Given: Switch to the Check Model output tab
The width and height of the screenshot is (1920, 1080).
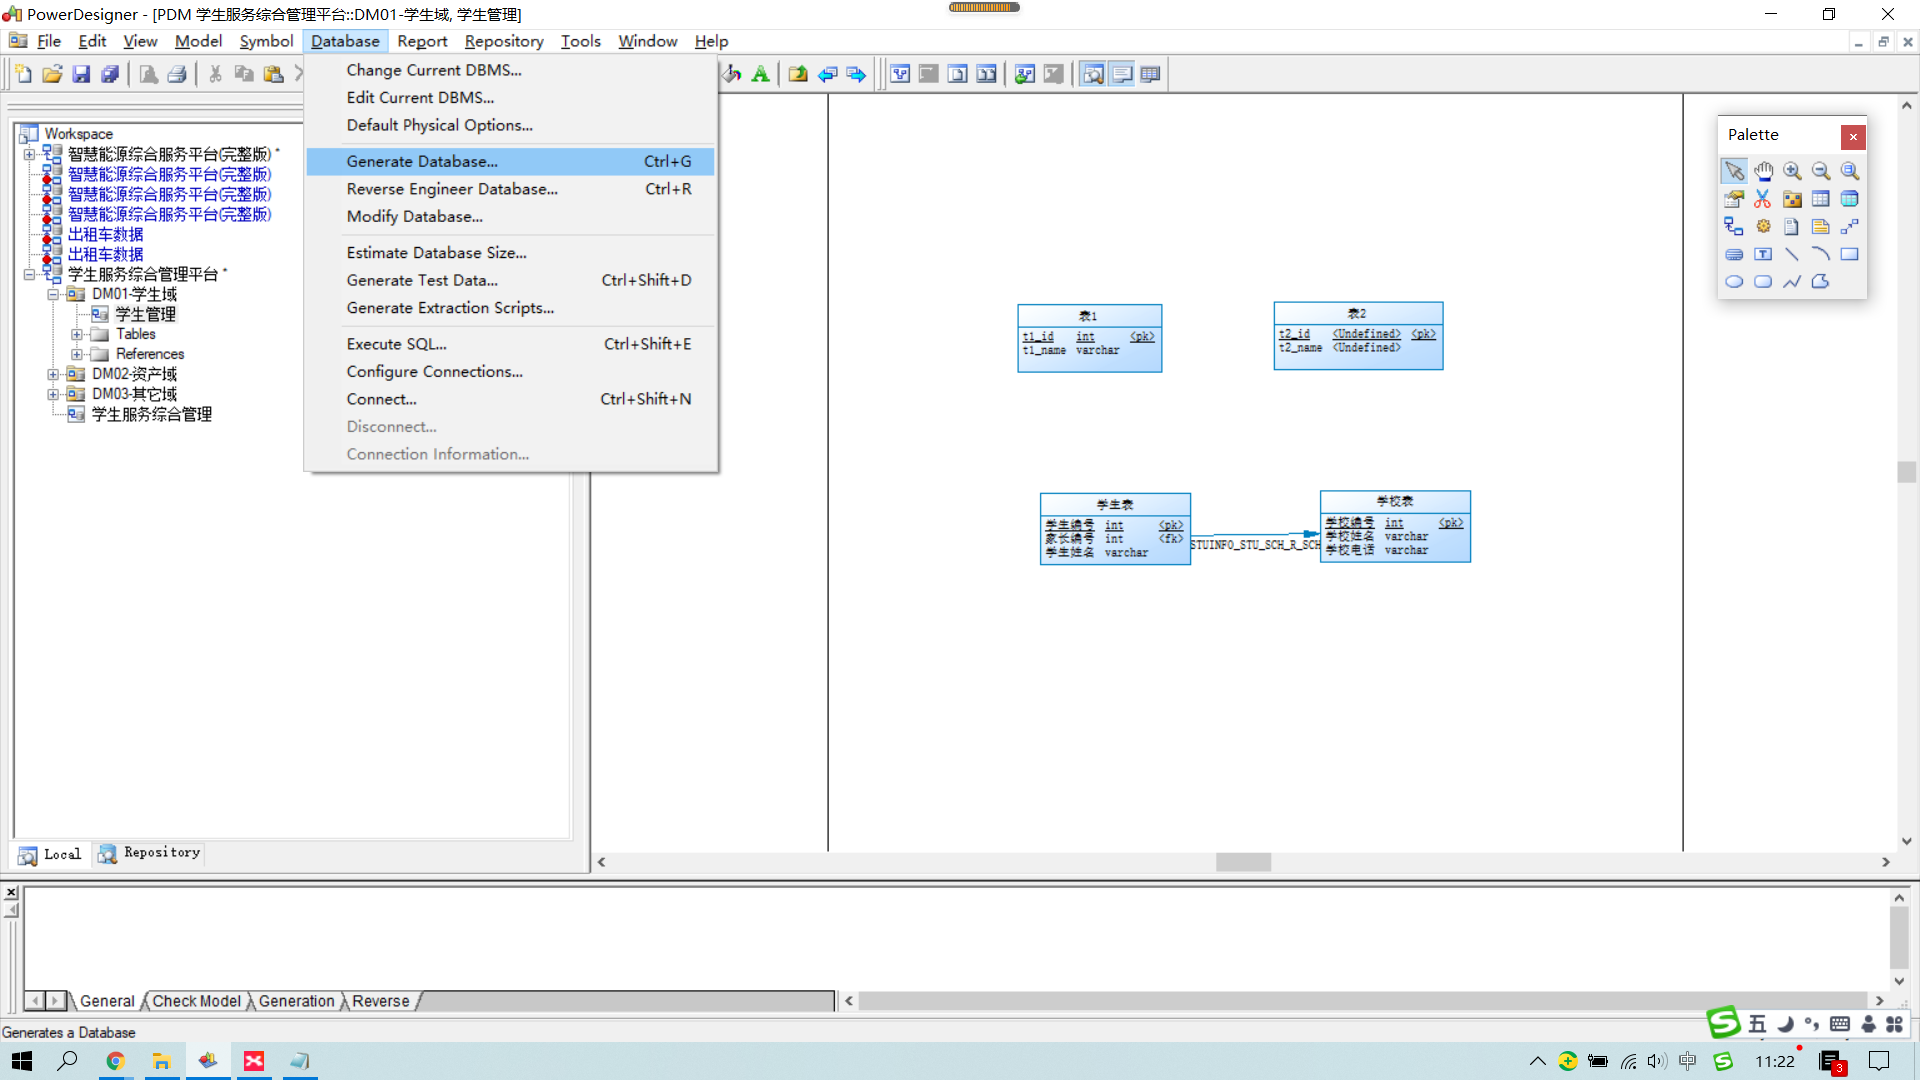Looking at the screenshot, I should [x=196, y=1000].
